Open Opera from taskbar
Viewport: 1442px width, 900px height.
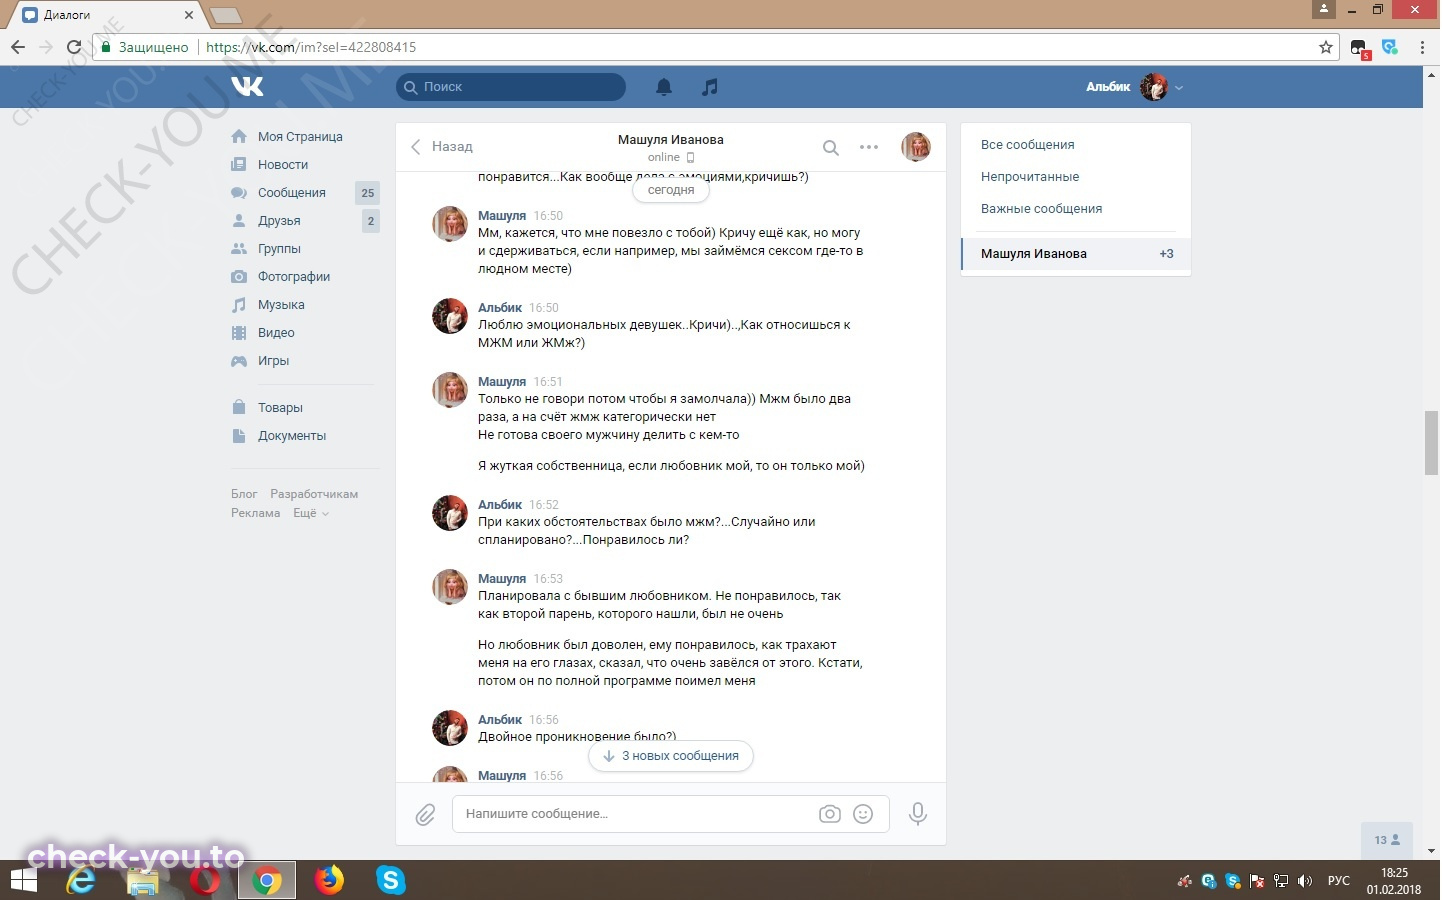205,881
